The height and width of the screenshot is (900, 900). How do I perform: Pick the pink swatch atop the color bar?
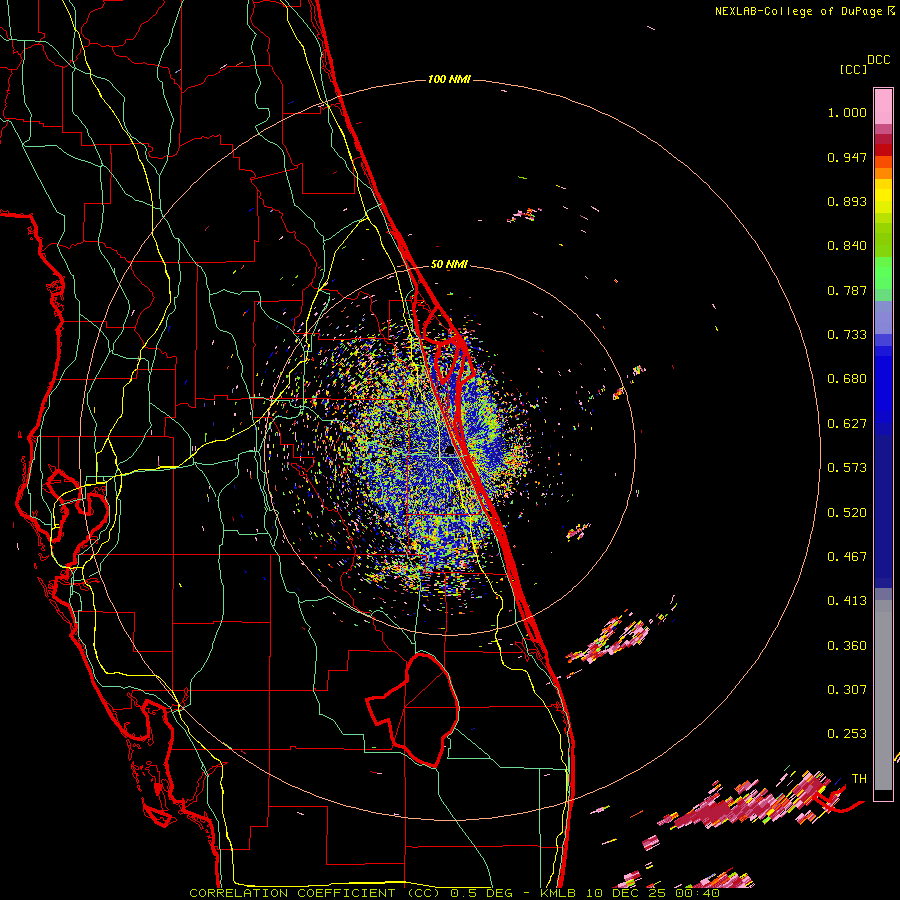coord(883,107)
